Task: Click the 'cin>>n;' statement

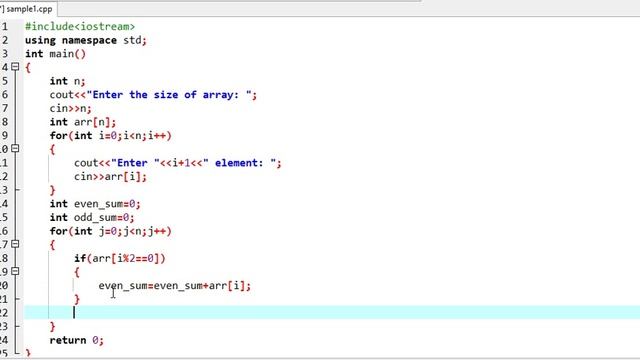Action: [71, 109]
